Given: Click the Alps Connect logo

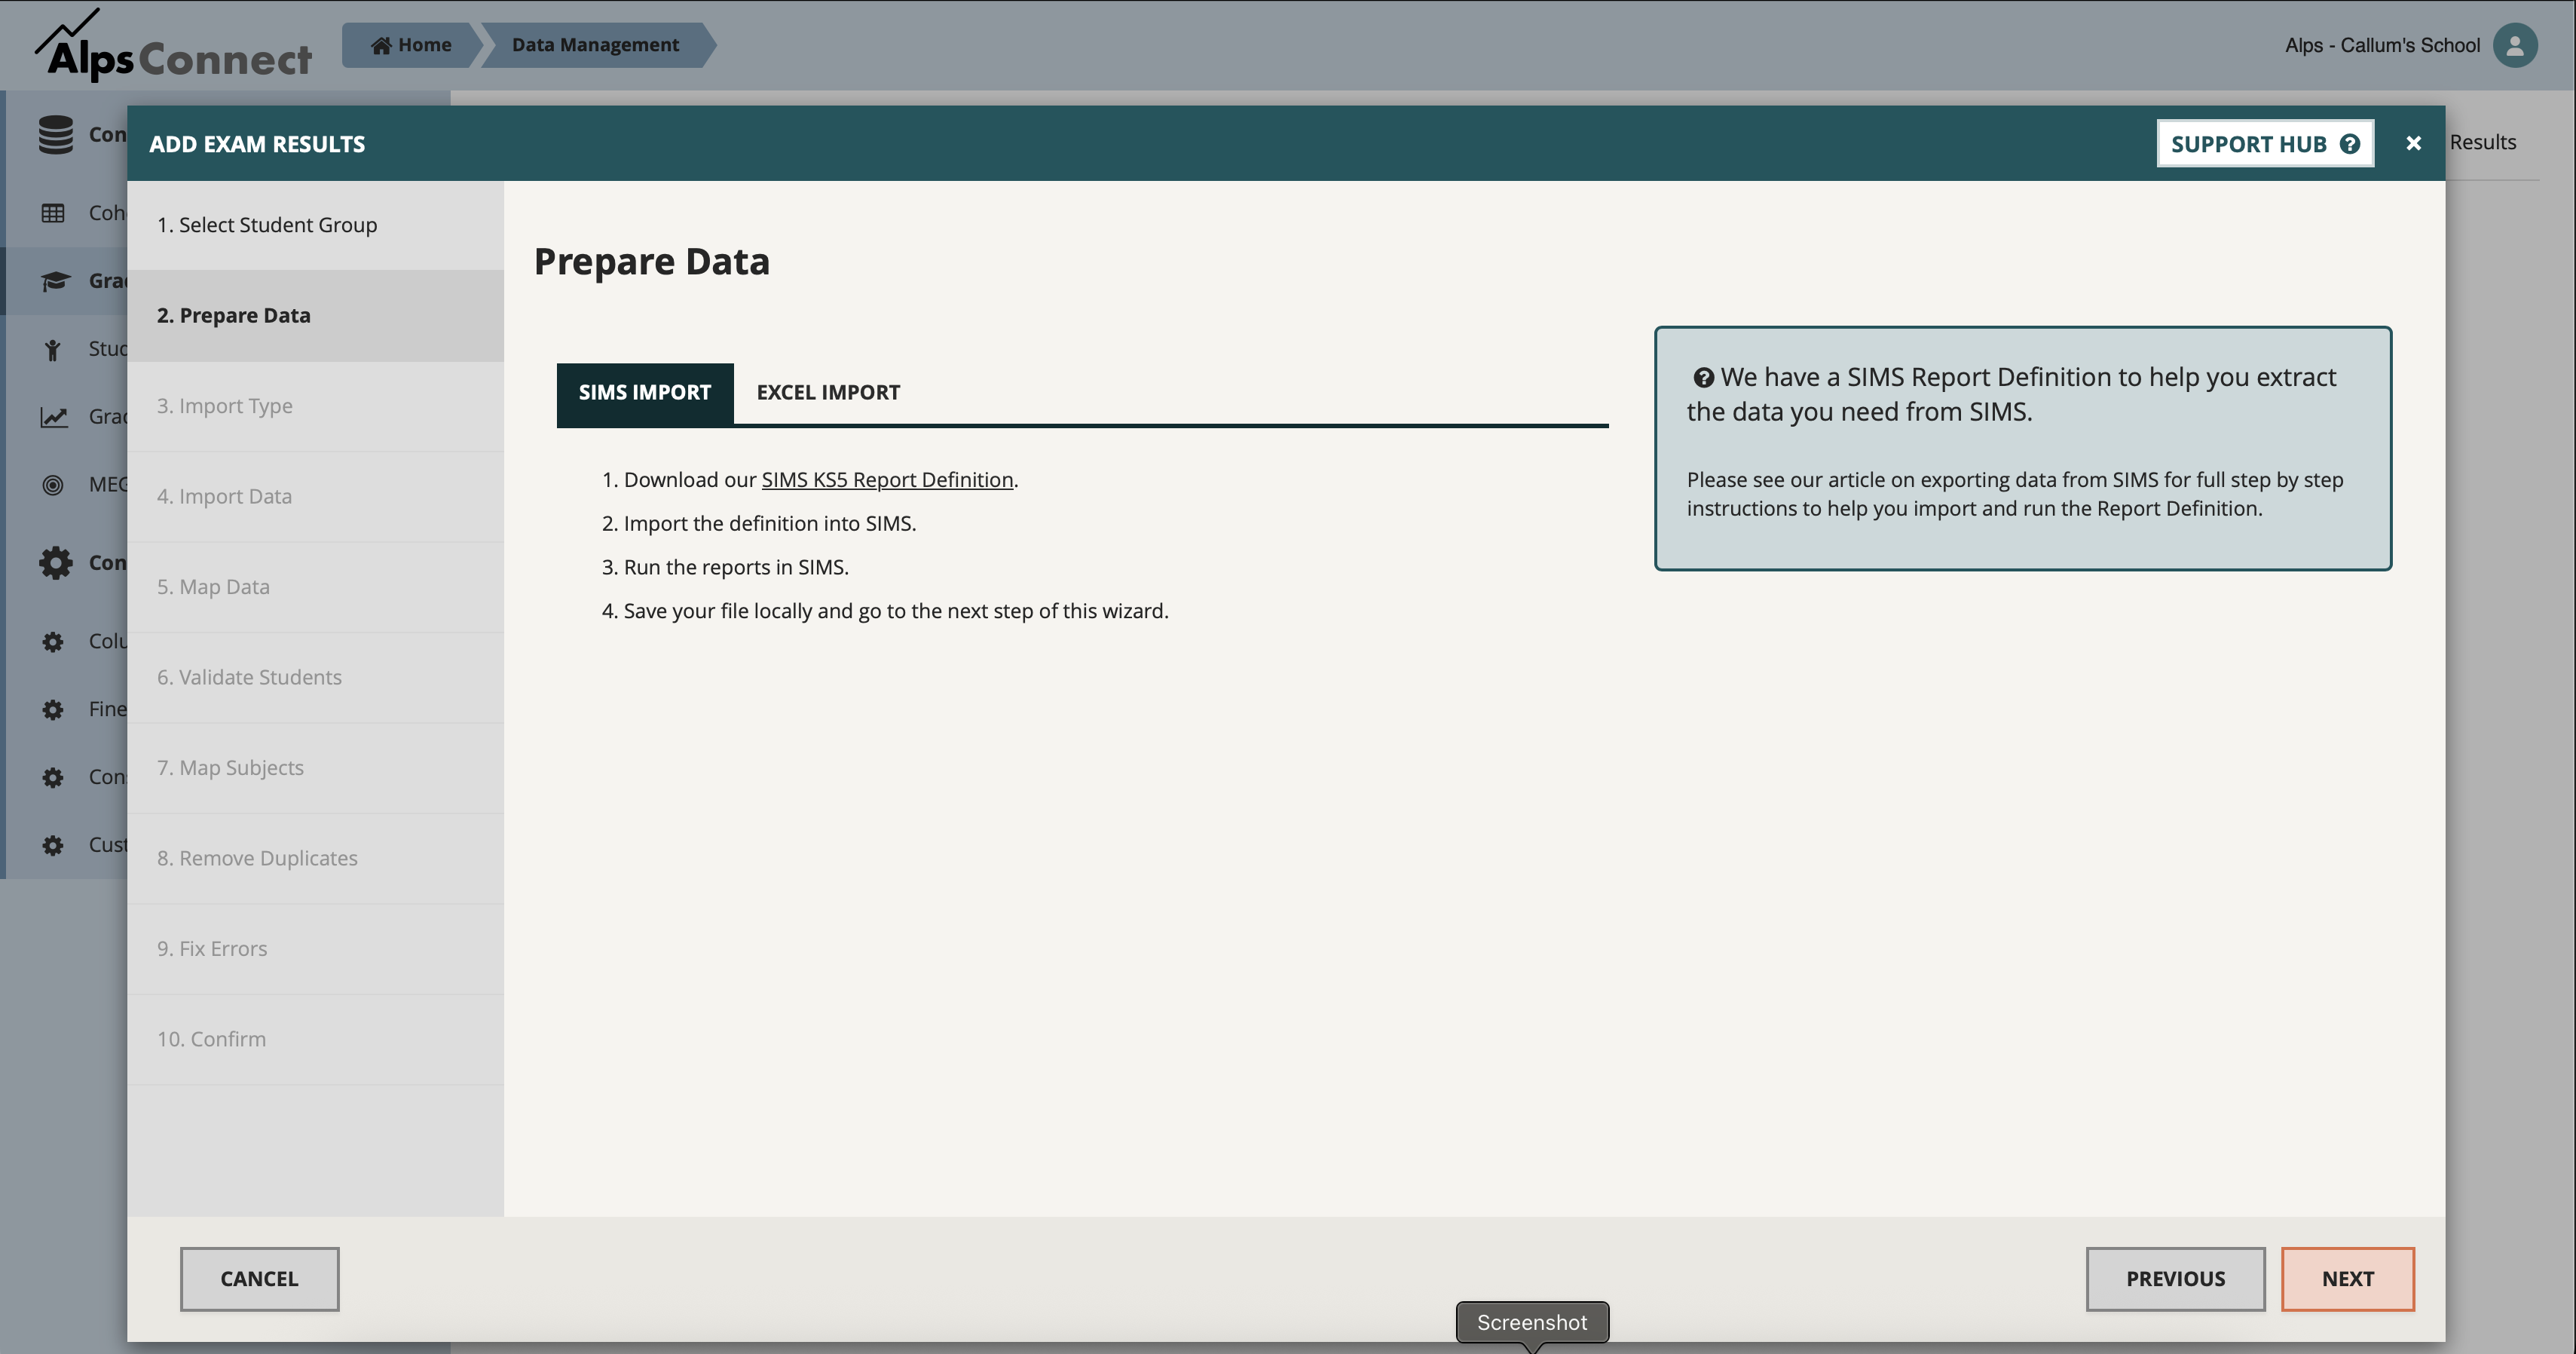Looking at the screenshot, I should (173, 46).
